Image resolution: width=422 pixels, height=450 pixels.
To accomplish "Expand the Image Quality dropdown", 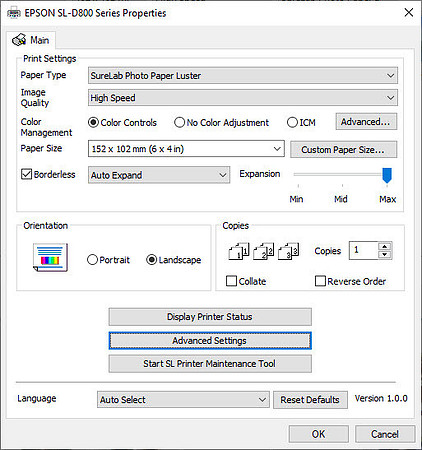I will [243, 98].
